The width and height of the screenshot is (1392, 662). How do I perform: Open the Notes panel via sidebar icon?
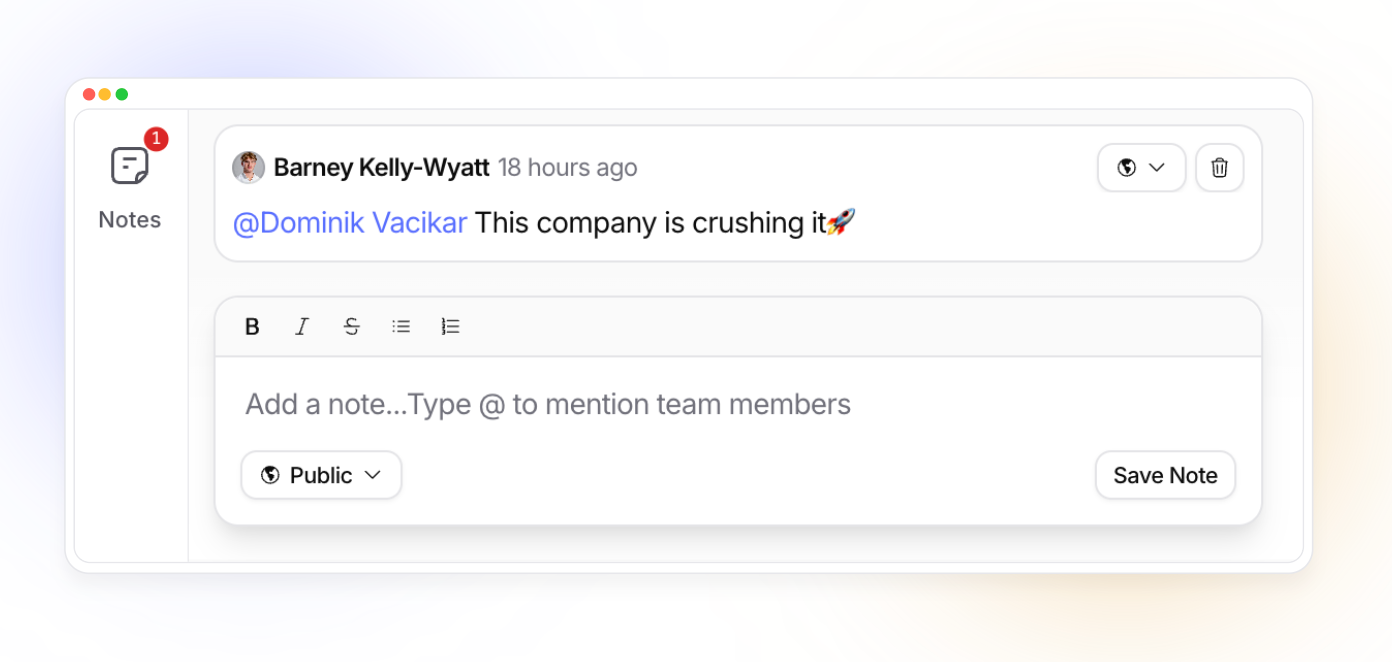(129, 167)
